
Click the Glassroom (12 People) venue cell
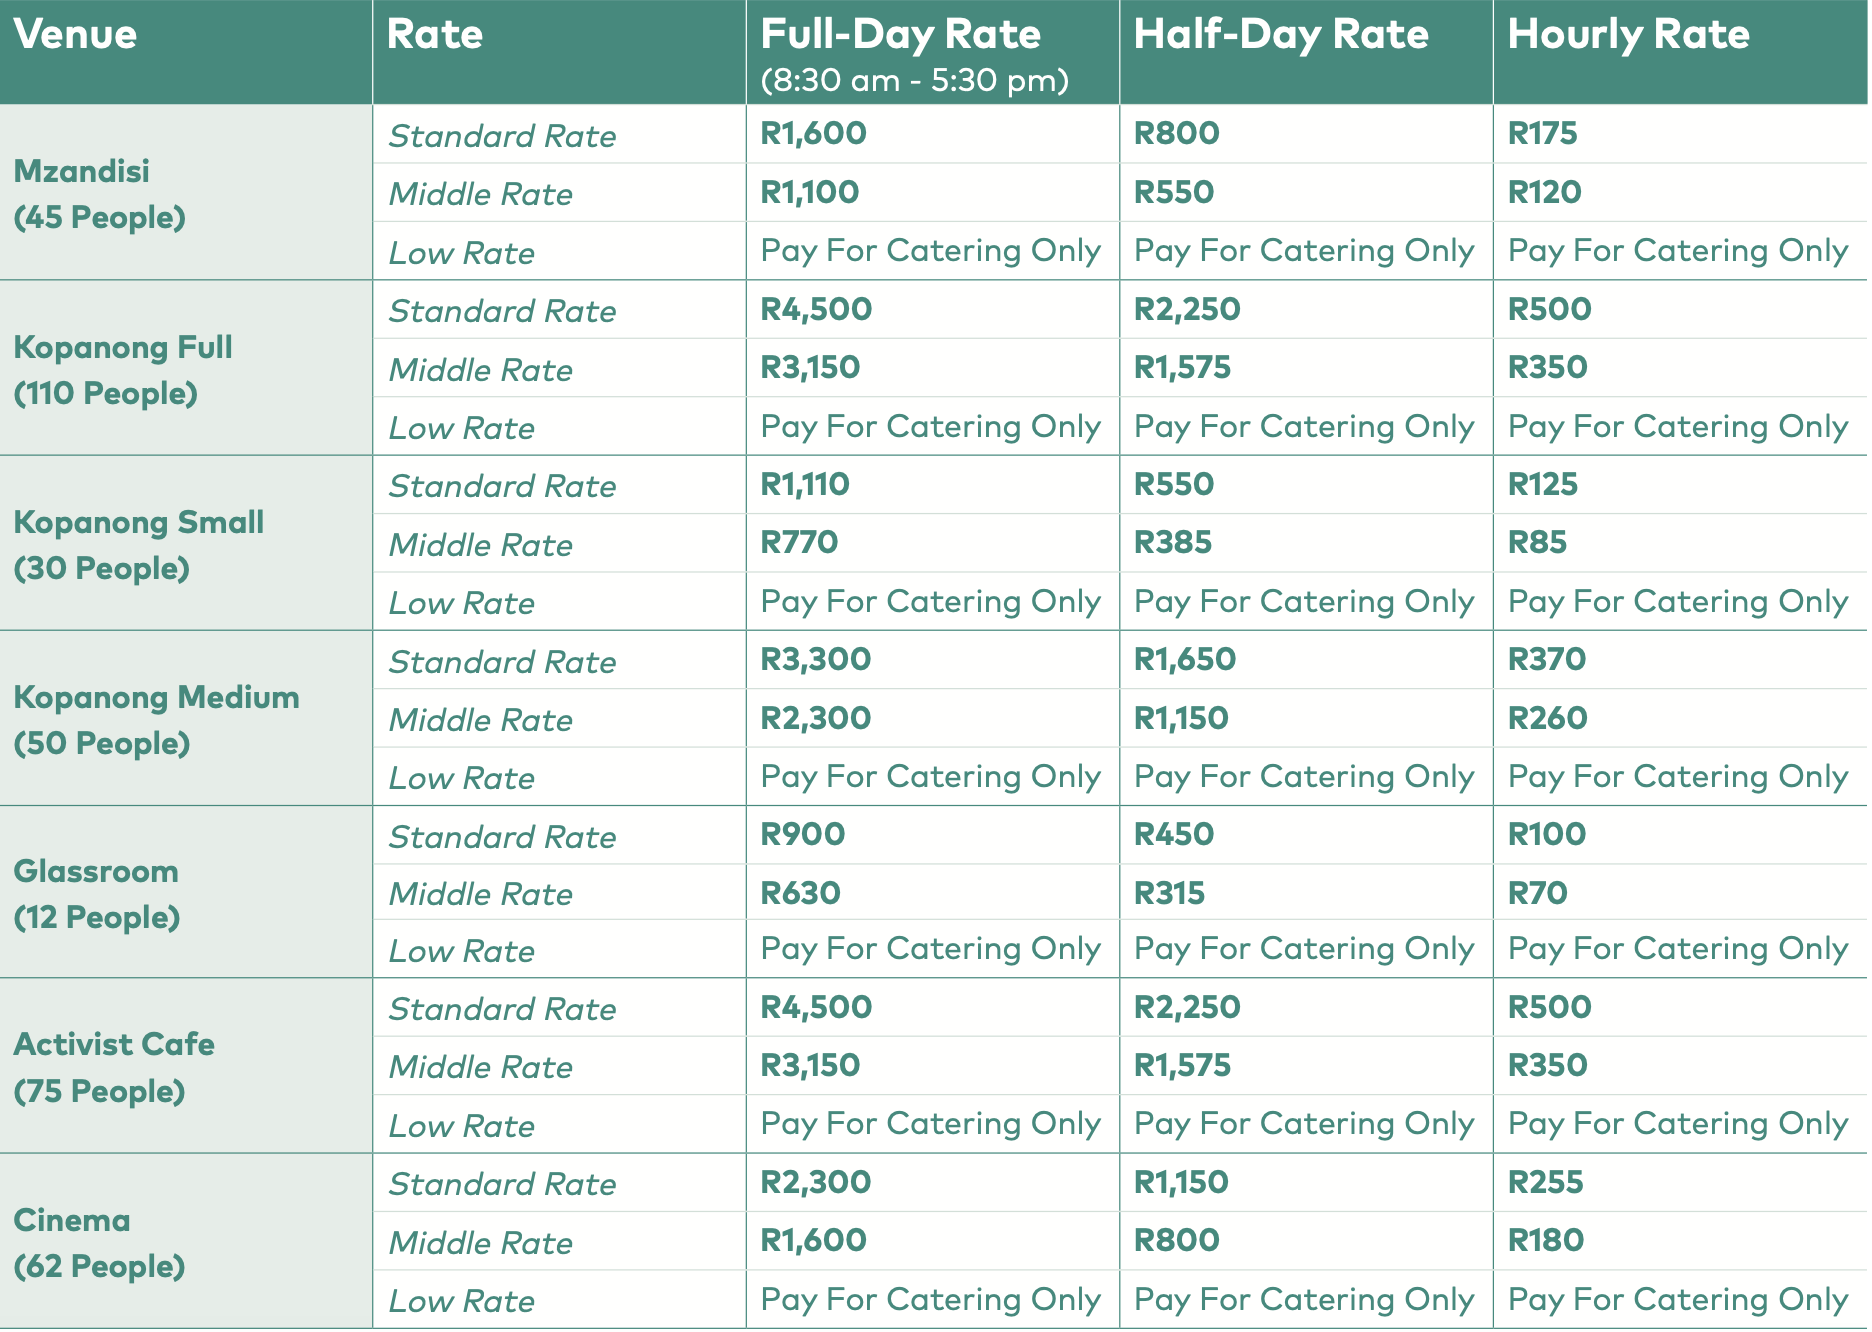pos(96,894)
